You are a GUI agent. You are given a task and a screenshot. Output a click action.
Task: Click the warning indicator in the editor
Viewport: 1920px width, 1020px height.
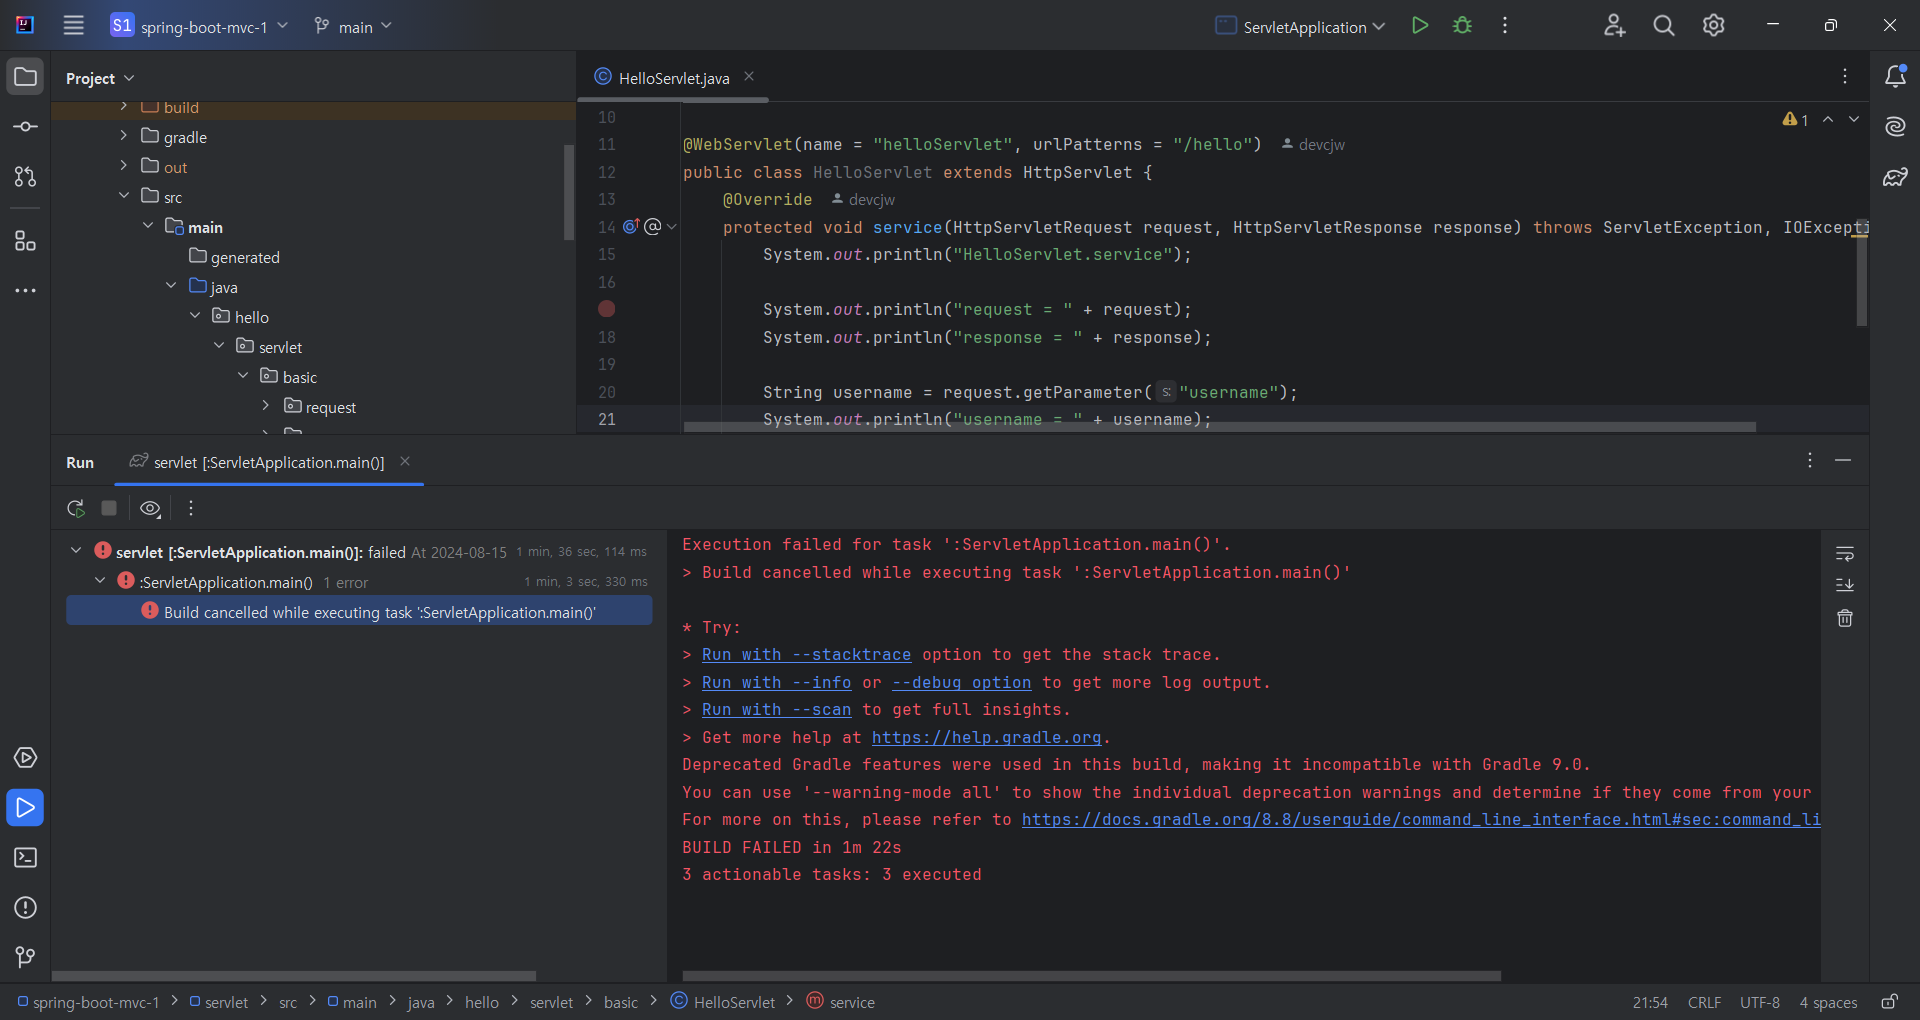pos(1795,120)
